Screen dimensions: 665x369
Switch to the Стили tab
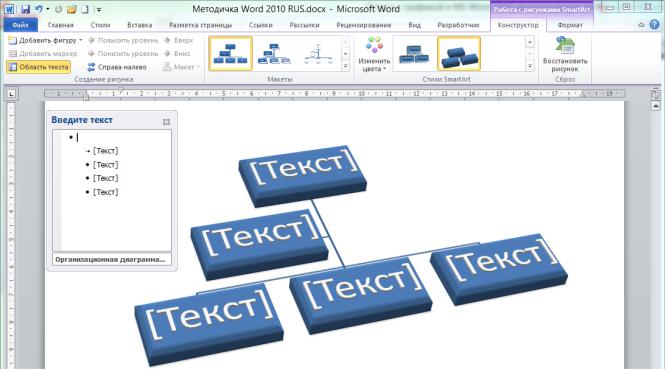click(x=101, y=25)
